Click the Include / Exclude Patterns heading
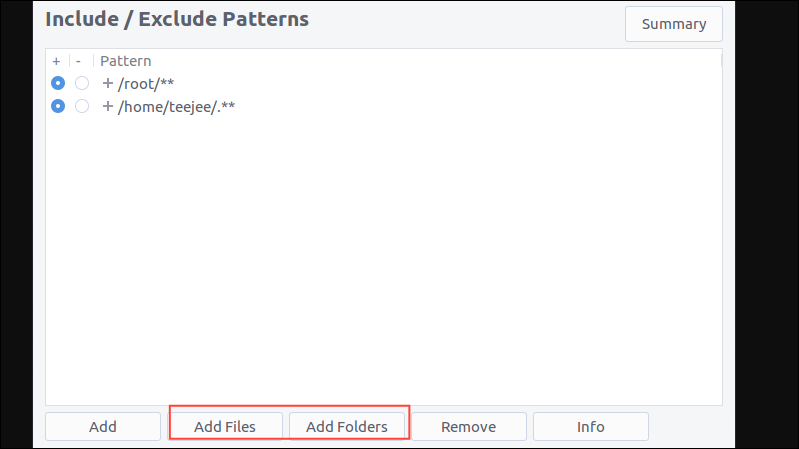 coord(177,19)
